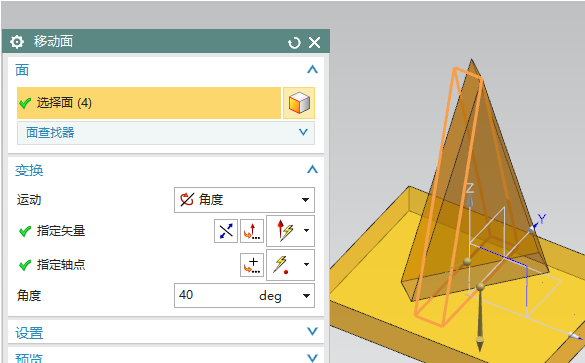Click the face selection cube icon
The width and height of the screenshot is (585, 363).
coord(299,103)
